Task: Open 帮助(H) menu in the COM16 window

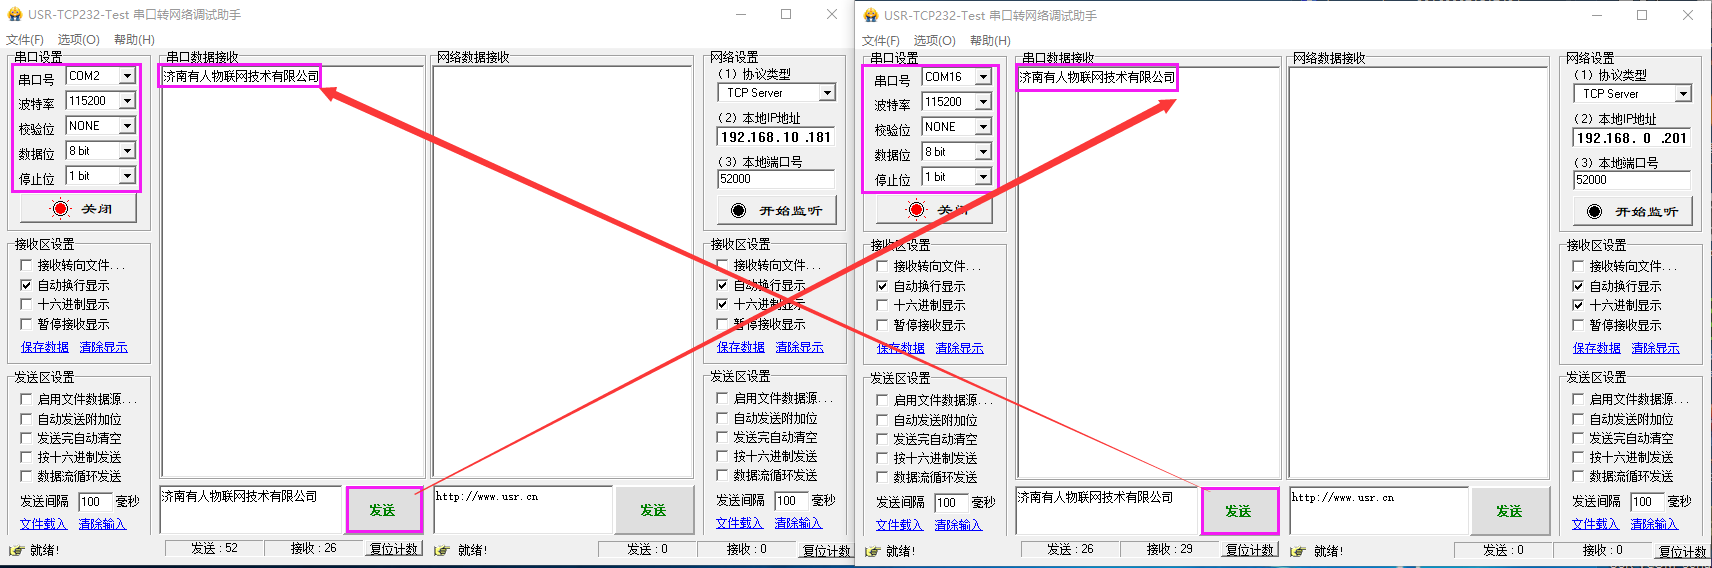Action: pyautogui.click(x=990, y=41)
